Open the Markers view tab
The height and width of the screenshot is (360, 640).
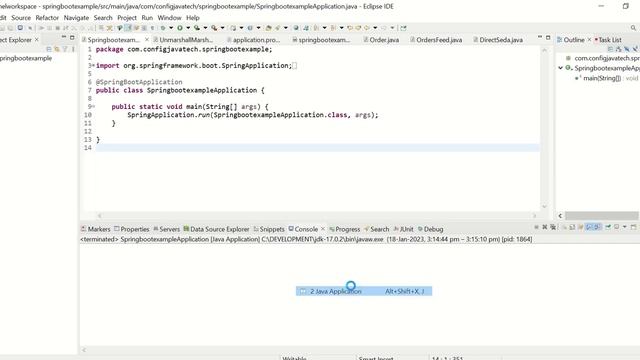coord(96,229)
